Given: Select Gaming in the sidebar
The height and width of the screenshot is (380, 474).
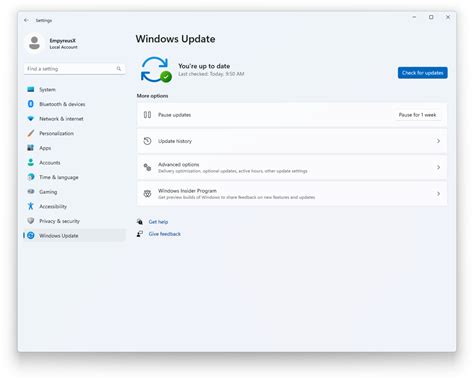Looking at the screenshot, I should point(75,192).
